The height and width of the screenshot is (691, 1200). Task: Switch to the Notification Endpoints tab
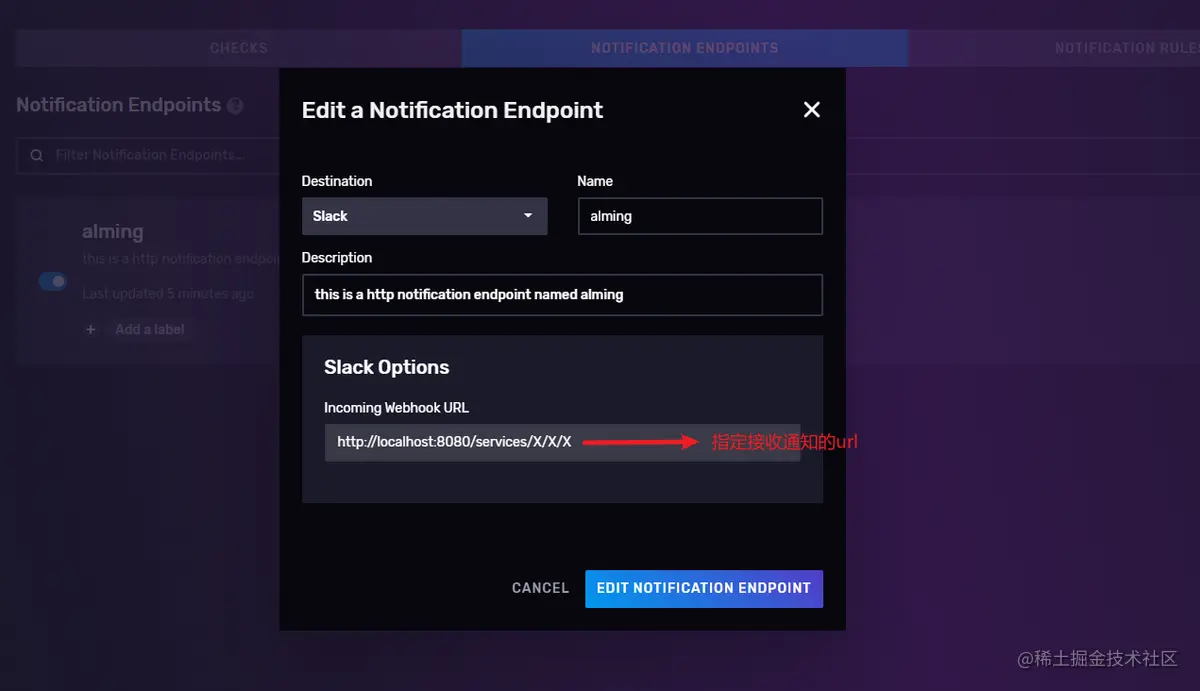[x=685, y=48]
